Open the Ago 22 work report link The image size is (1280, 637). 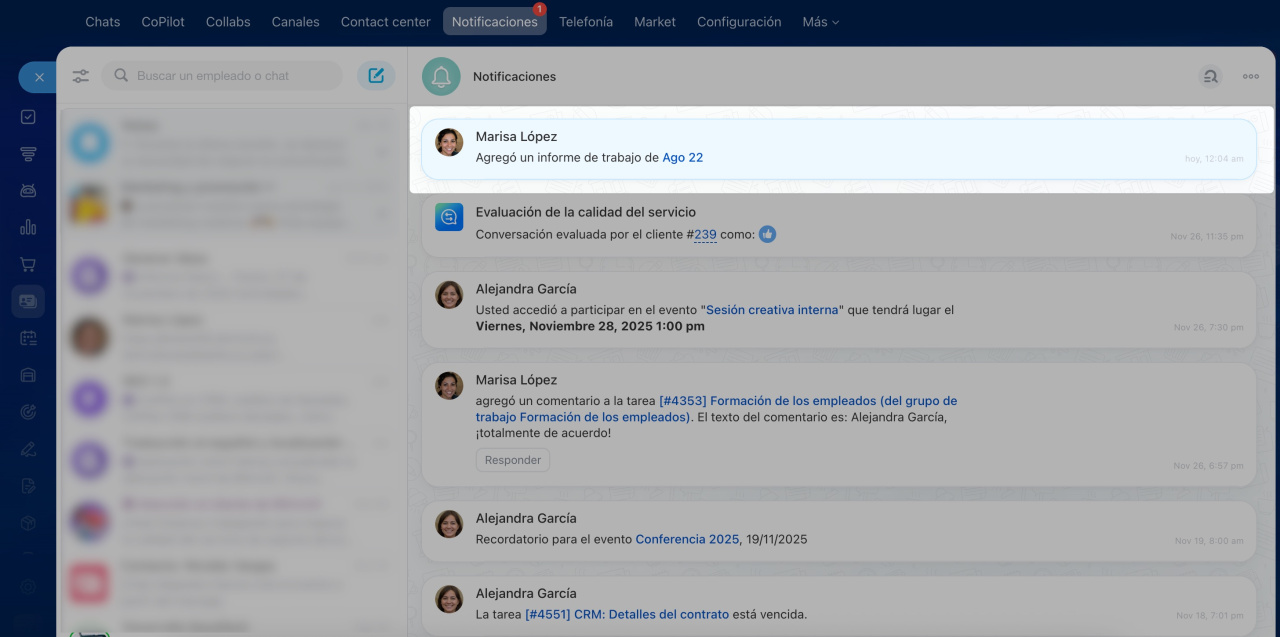pos(682,158)
